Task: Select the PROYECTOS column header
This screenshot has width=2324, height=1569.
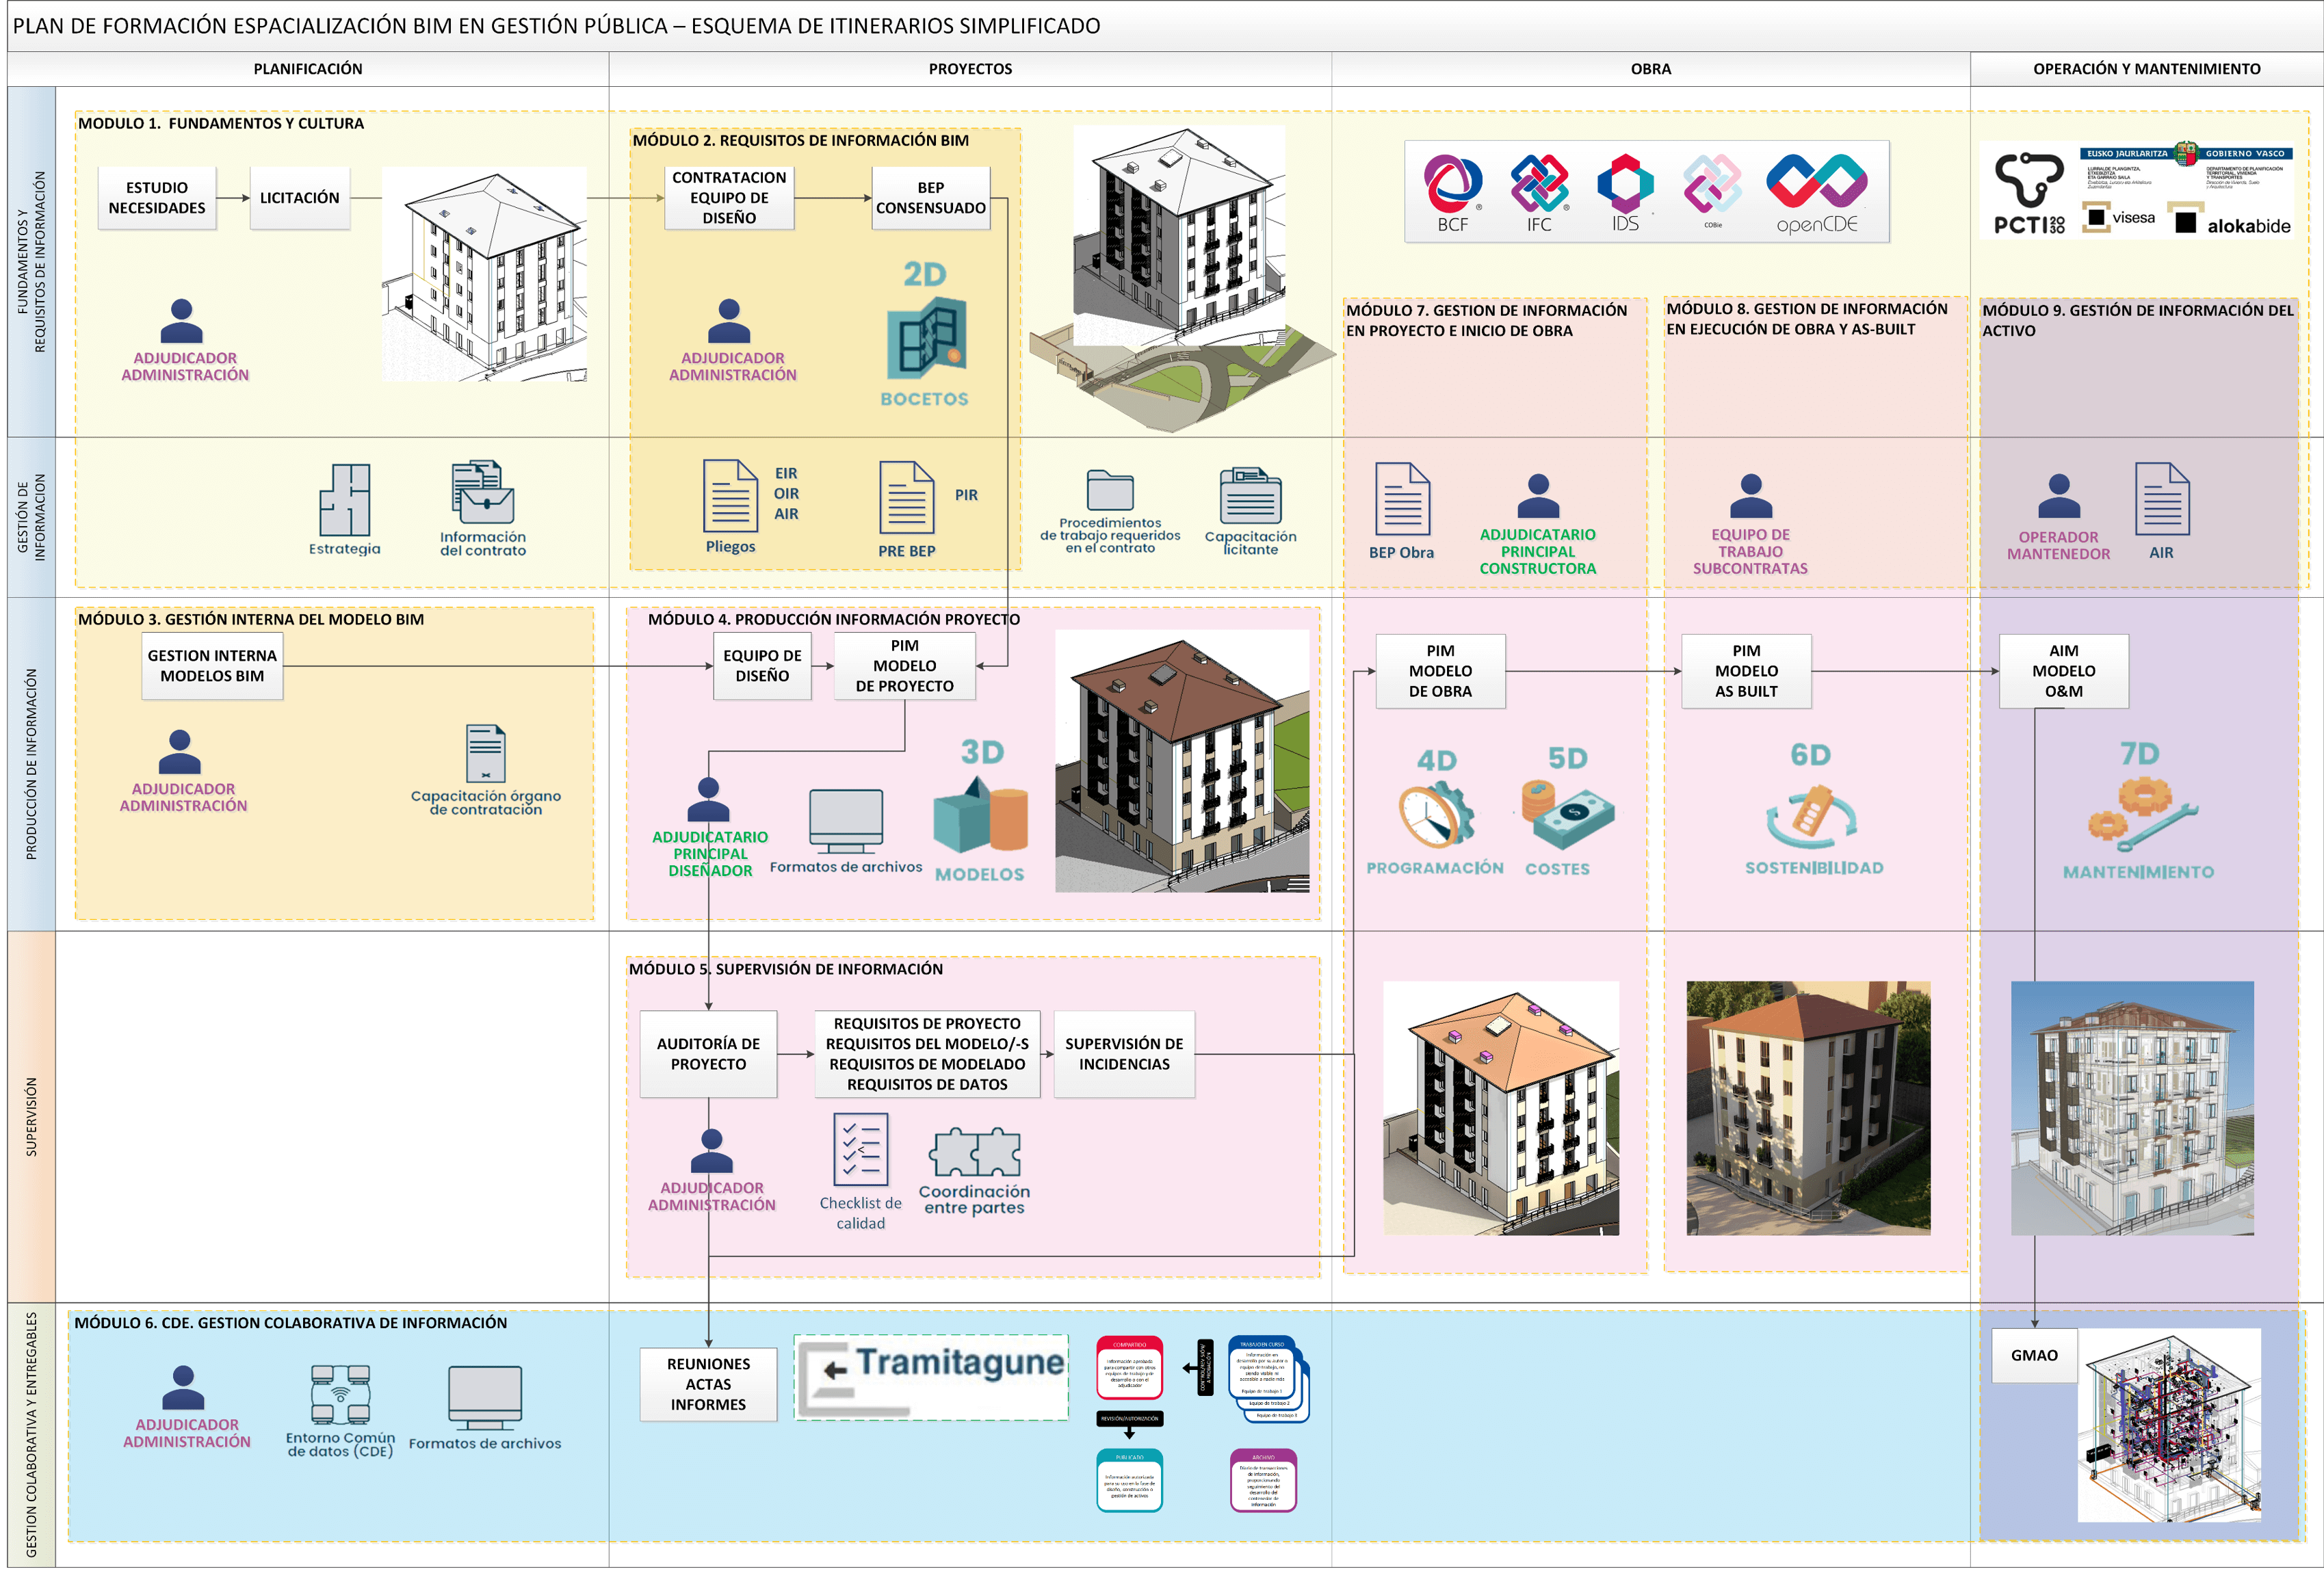Action: pyautogui.click(x=970, y=69)
